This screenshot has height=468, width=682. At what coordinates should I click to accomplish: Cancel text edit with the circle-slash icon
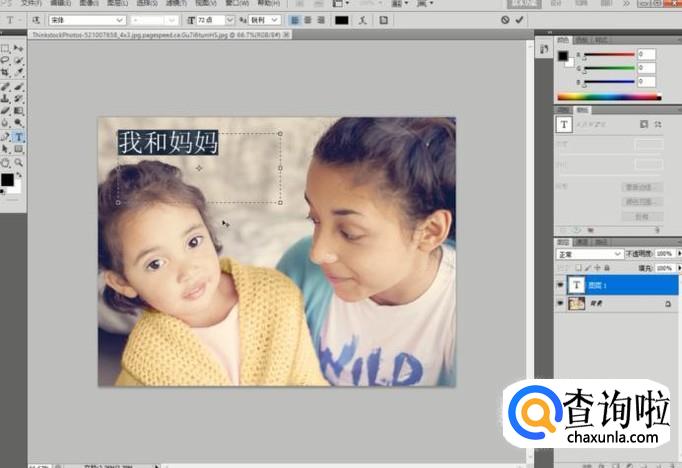click(505, 20)
